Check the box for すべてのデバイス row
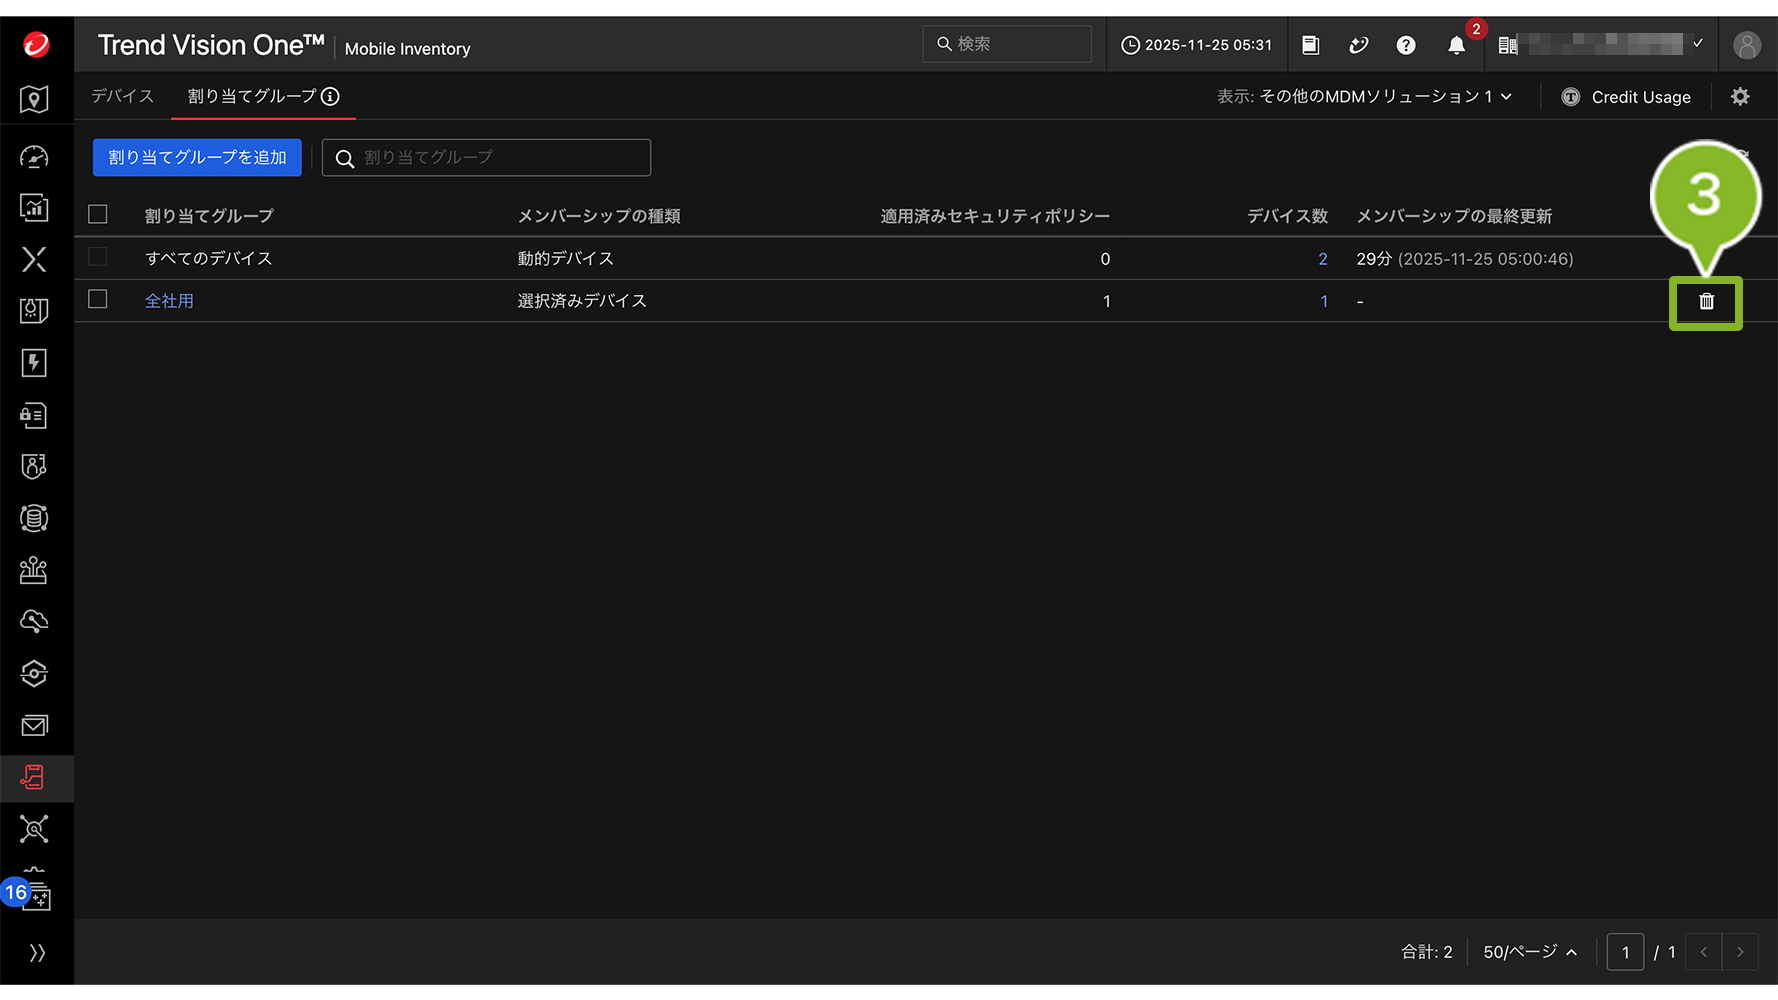The width and height of the screenshot is (1778, 1000). tap(98, 257)
